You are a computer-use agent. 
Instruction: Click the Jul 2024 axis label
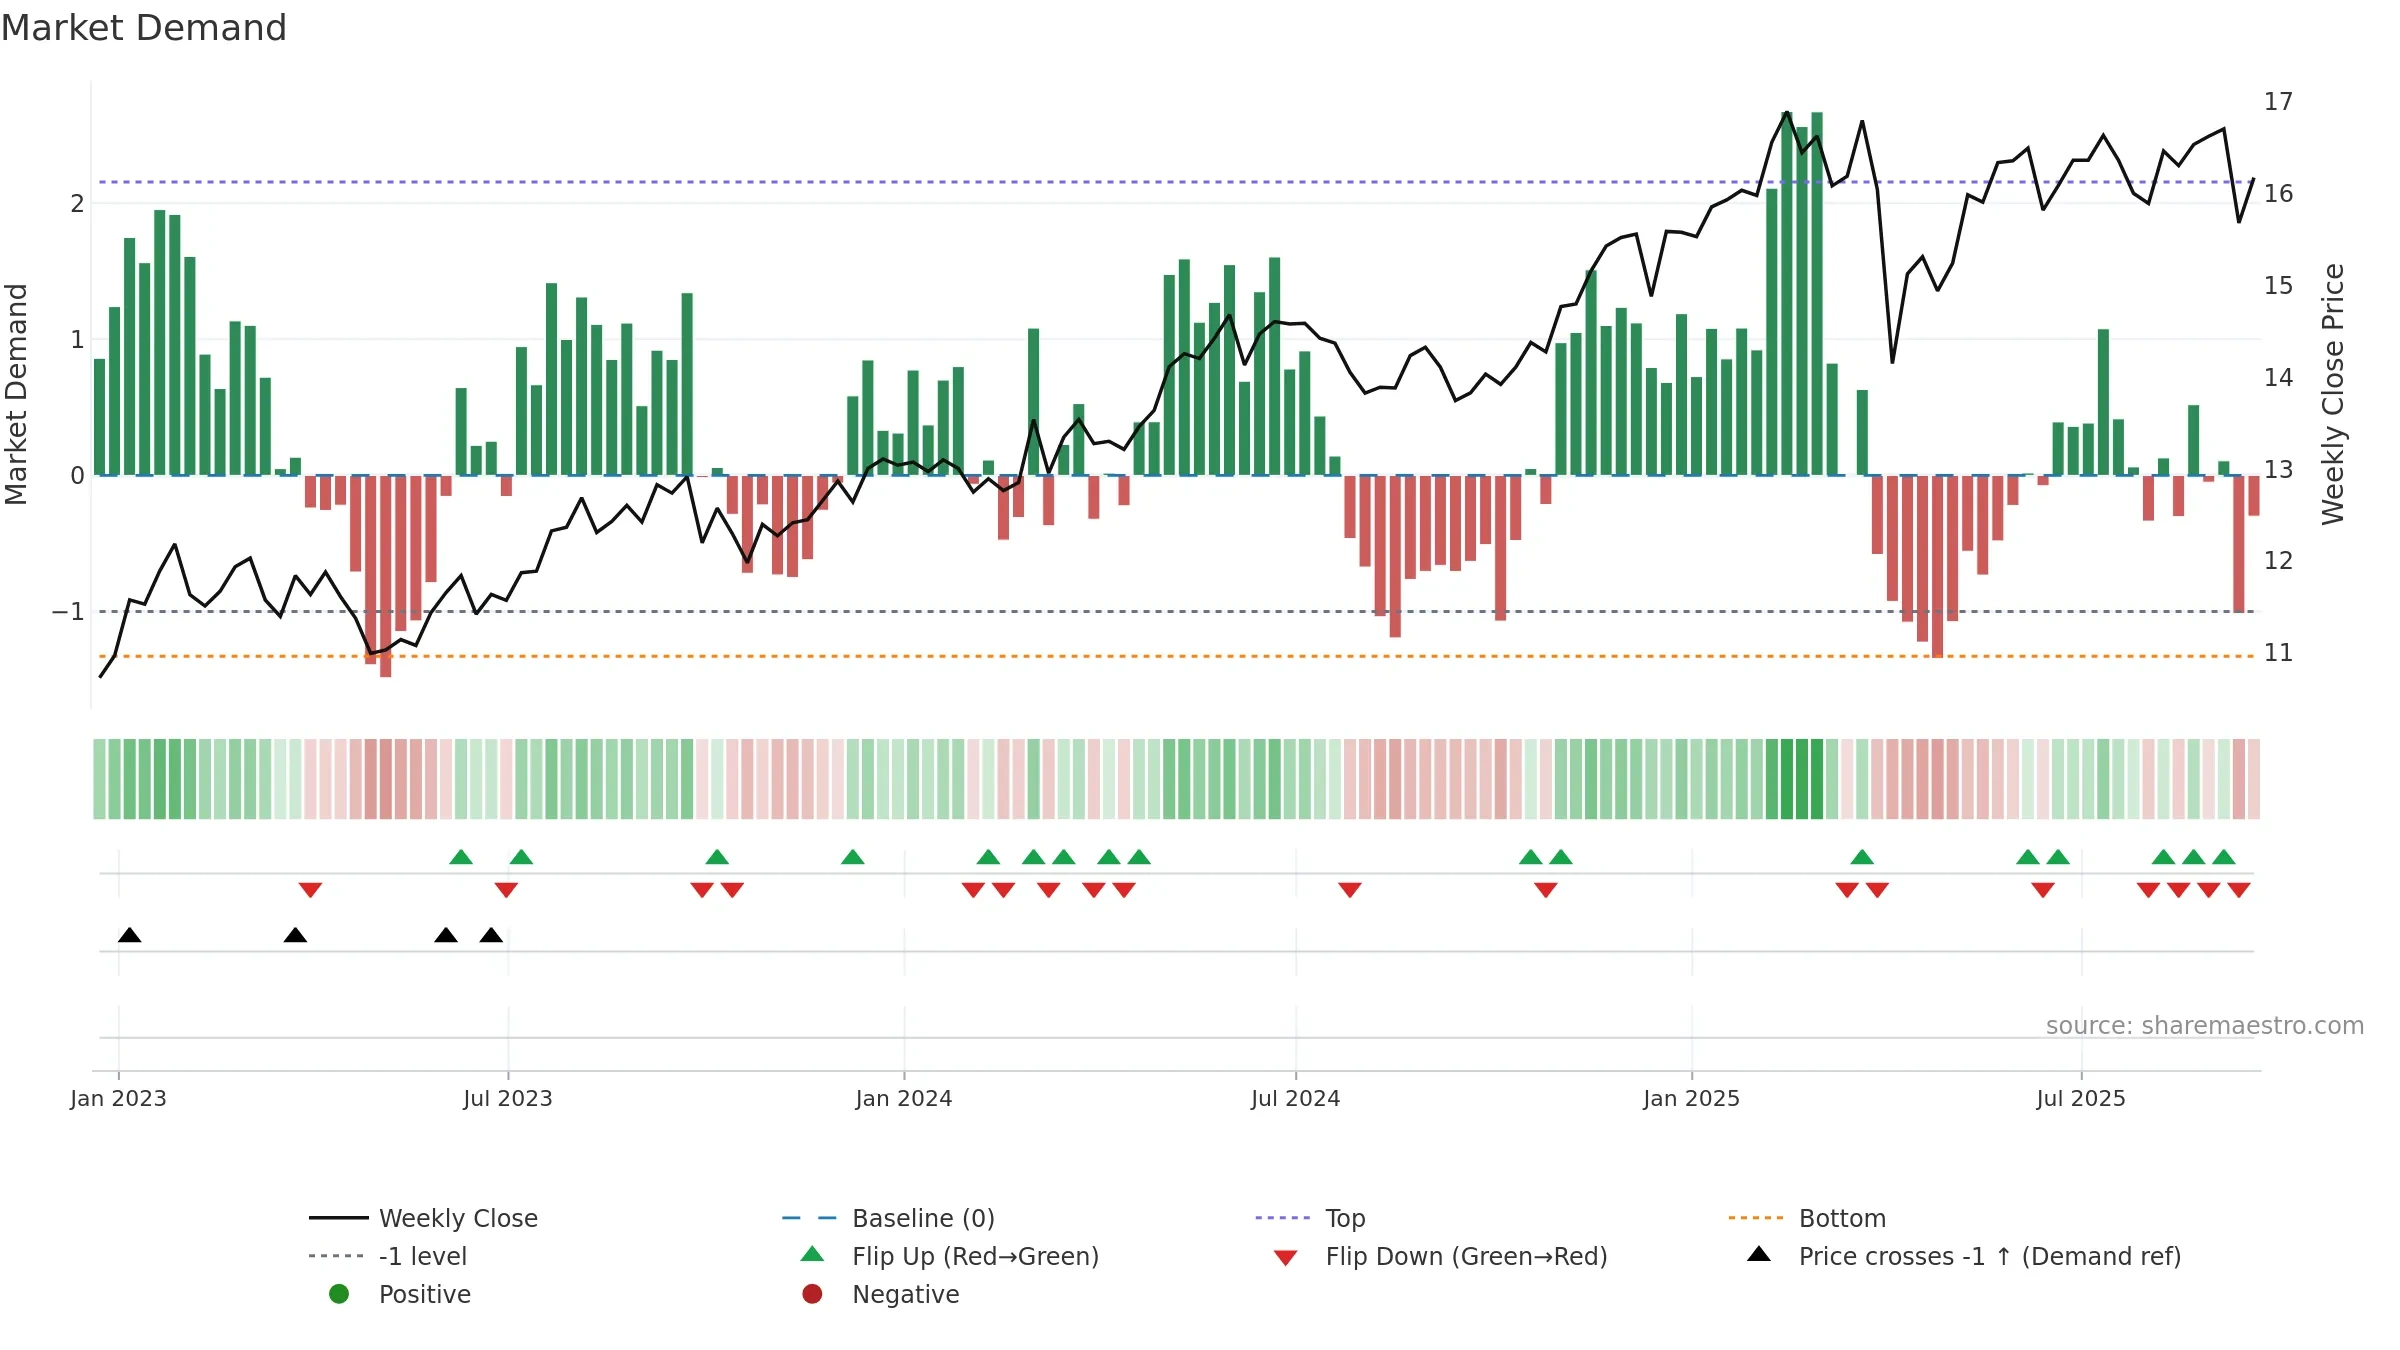(1295, 1098)
